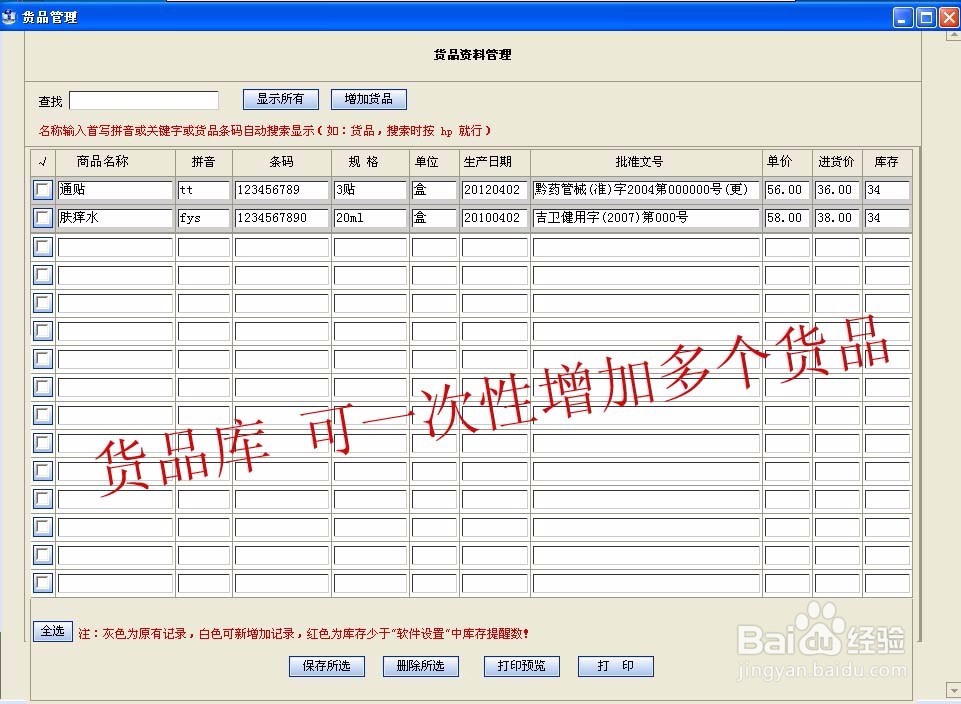The image size is (961, 704).
Task: Click the 打印预览 button
Action: coord(522,666)
